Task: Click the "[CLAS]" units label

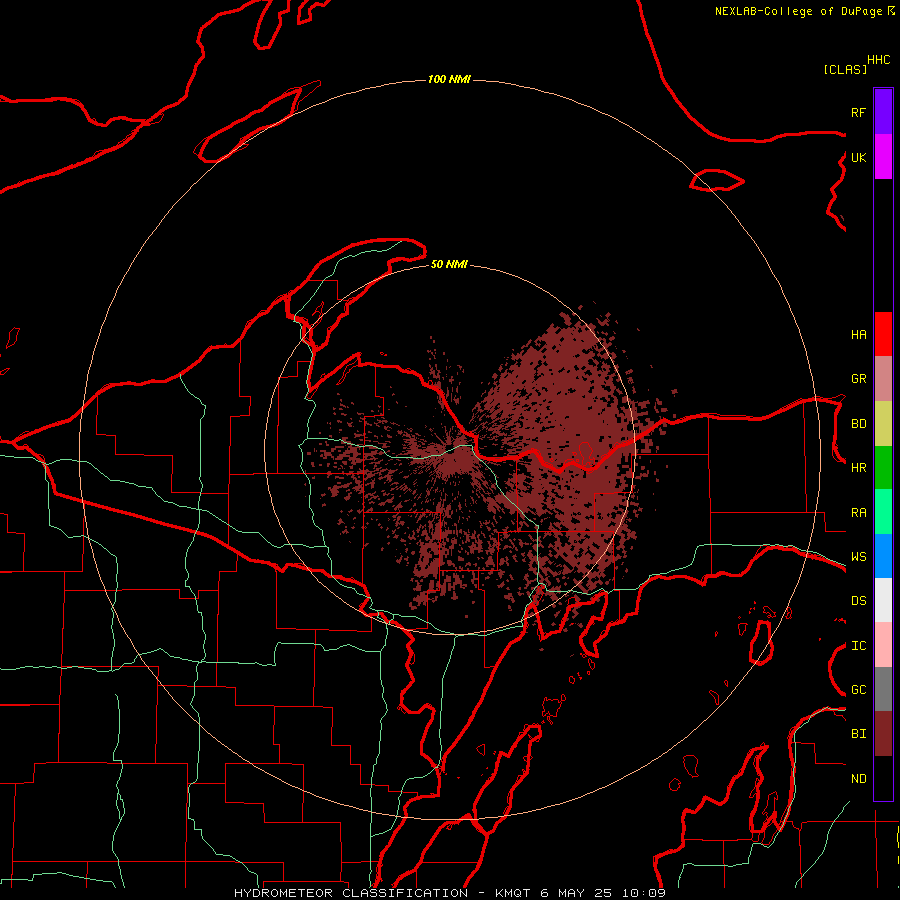Action: (x=844, y=69)
